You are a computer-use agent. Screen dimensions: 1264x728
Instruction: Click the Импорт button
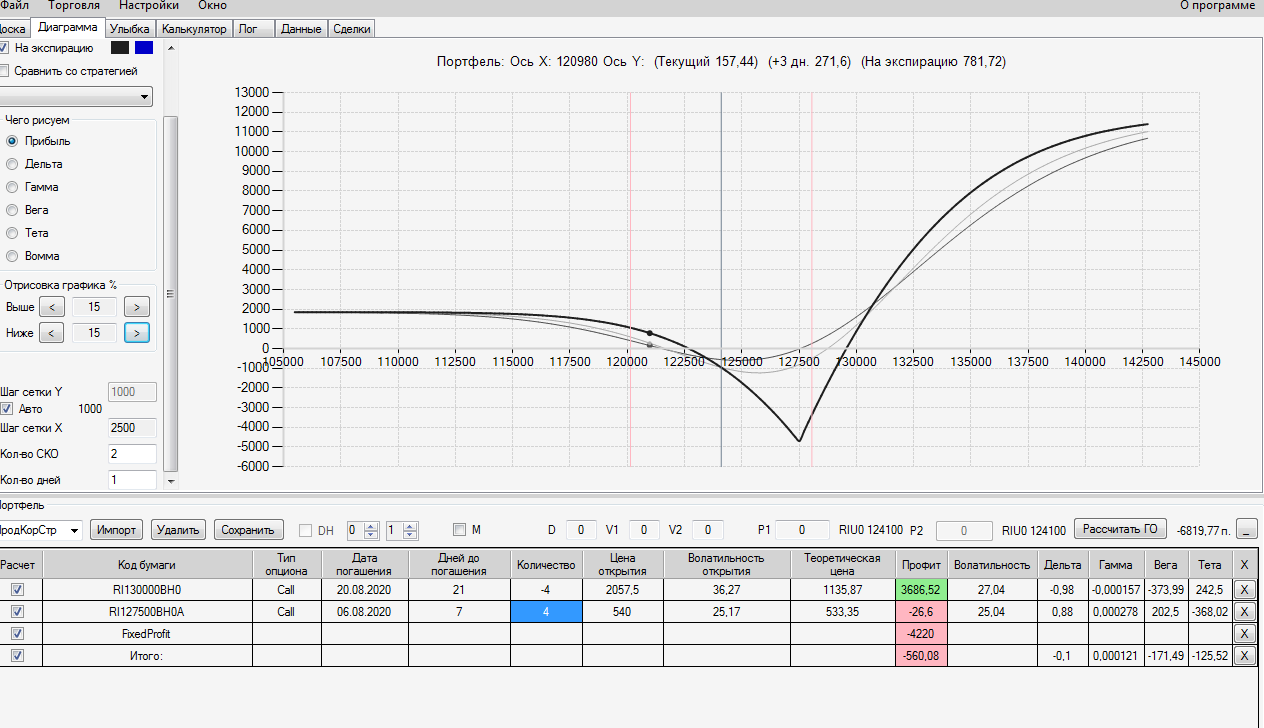(x=117, y=529)
